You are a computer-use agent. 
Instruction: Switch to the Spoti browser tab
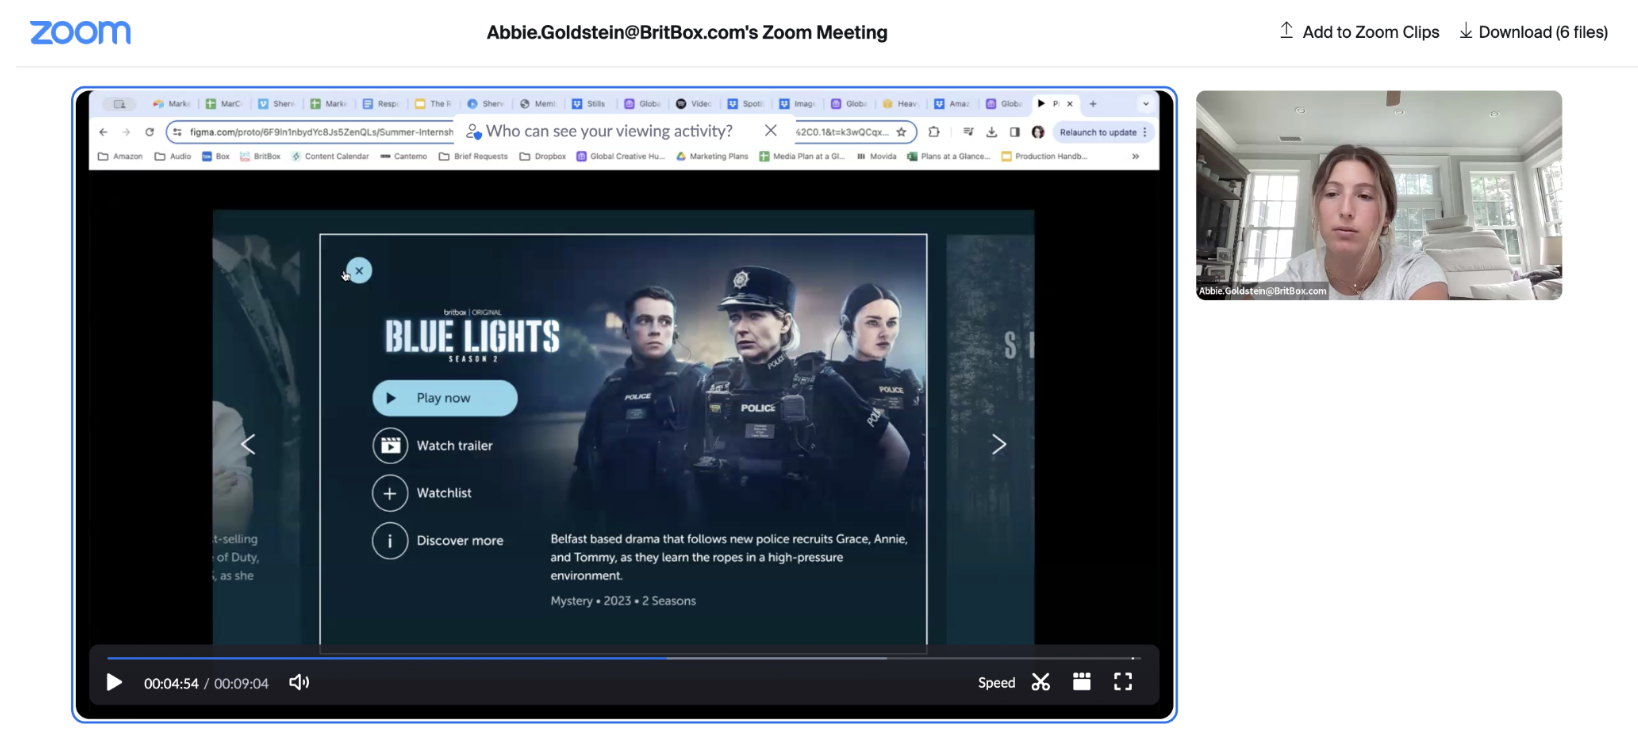(x=746, y=104)
